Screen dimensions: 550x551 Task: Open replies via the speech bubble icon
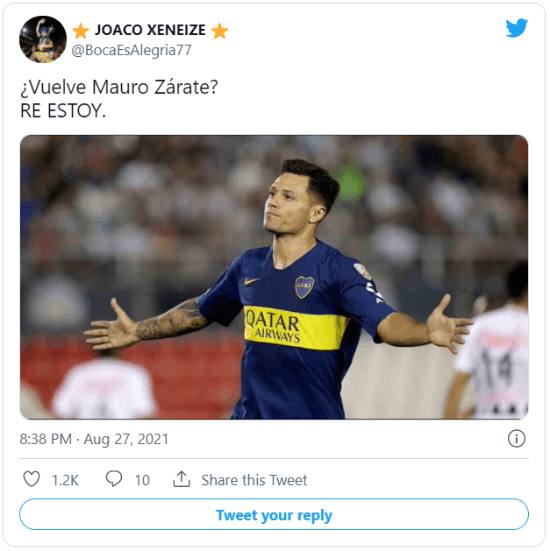114,479
